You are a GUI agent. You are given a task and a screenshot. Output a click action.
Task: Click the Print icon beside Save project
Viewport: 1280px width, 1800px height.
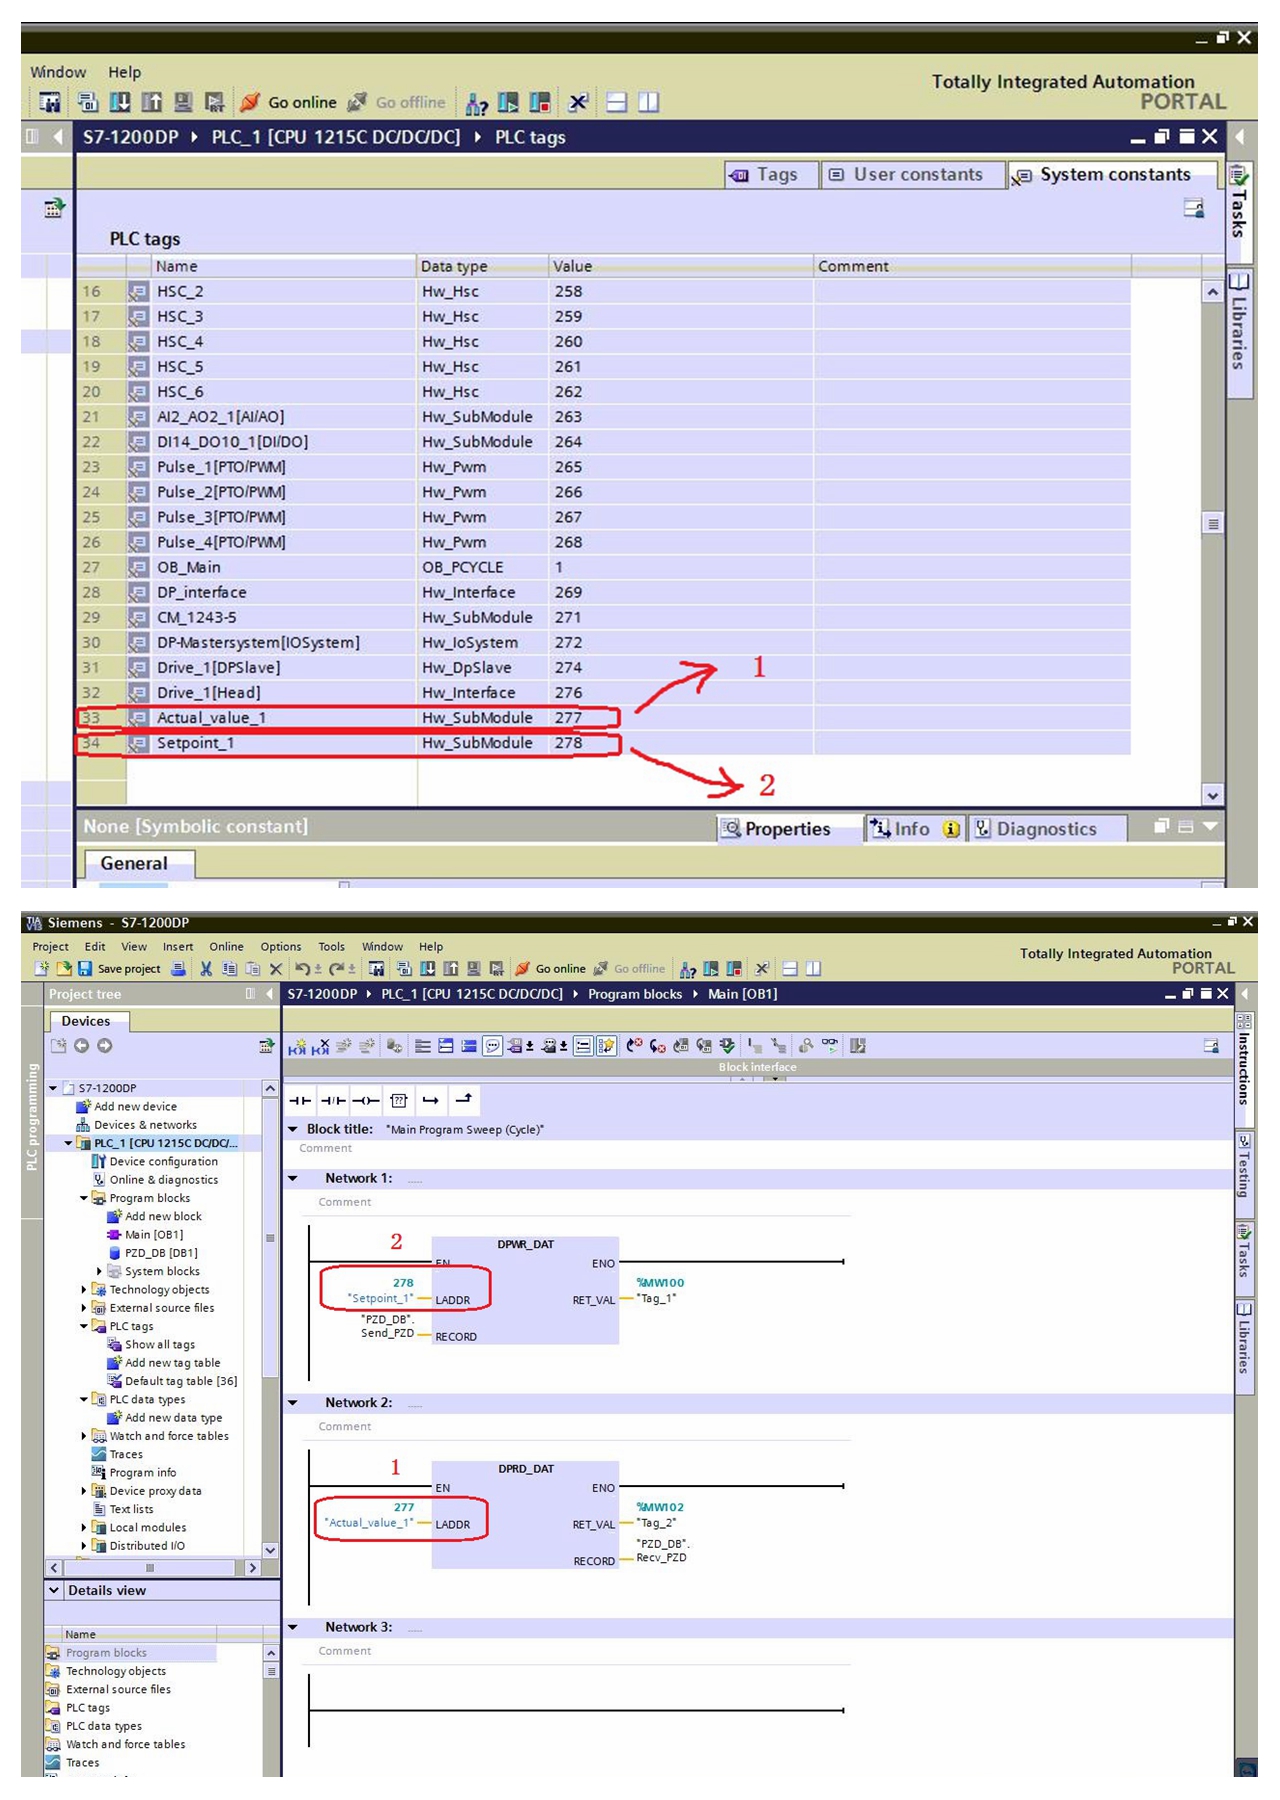pos(178,968)
